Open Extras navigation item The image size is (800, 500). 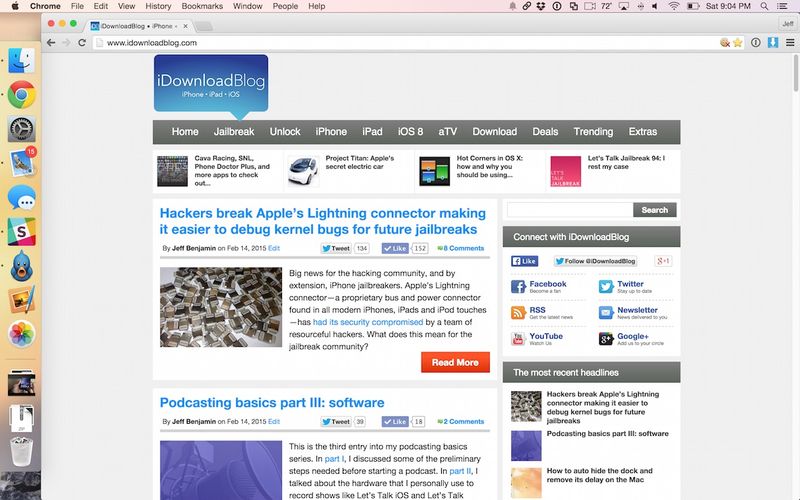point(642,132)
